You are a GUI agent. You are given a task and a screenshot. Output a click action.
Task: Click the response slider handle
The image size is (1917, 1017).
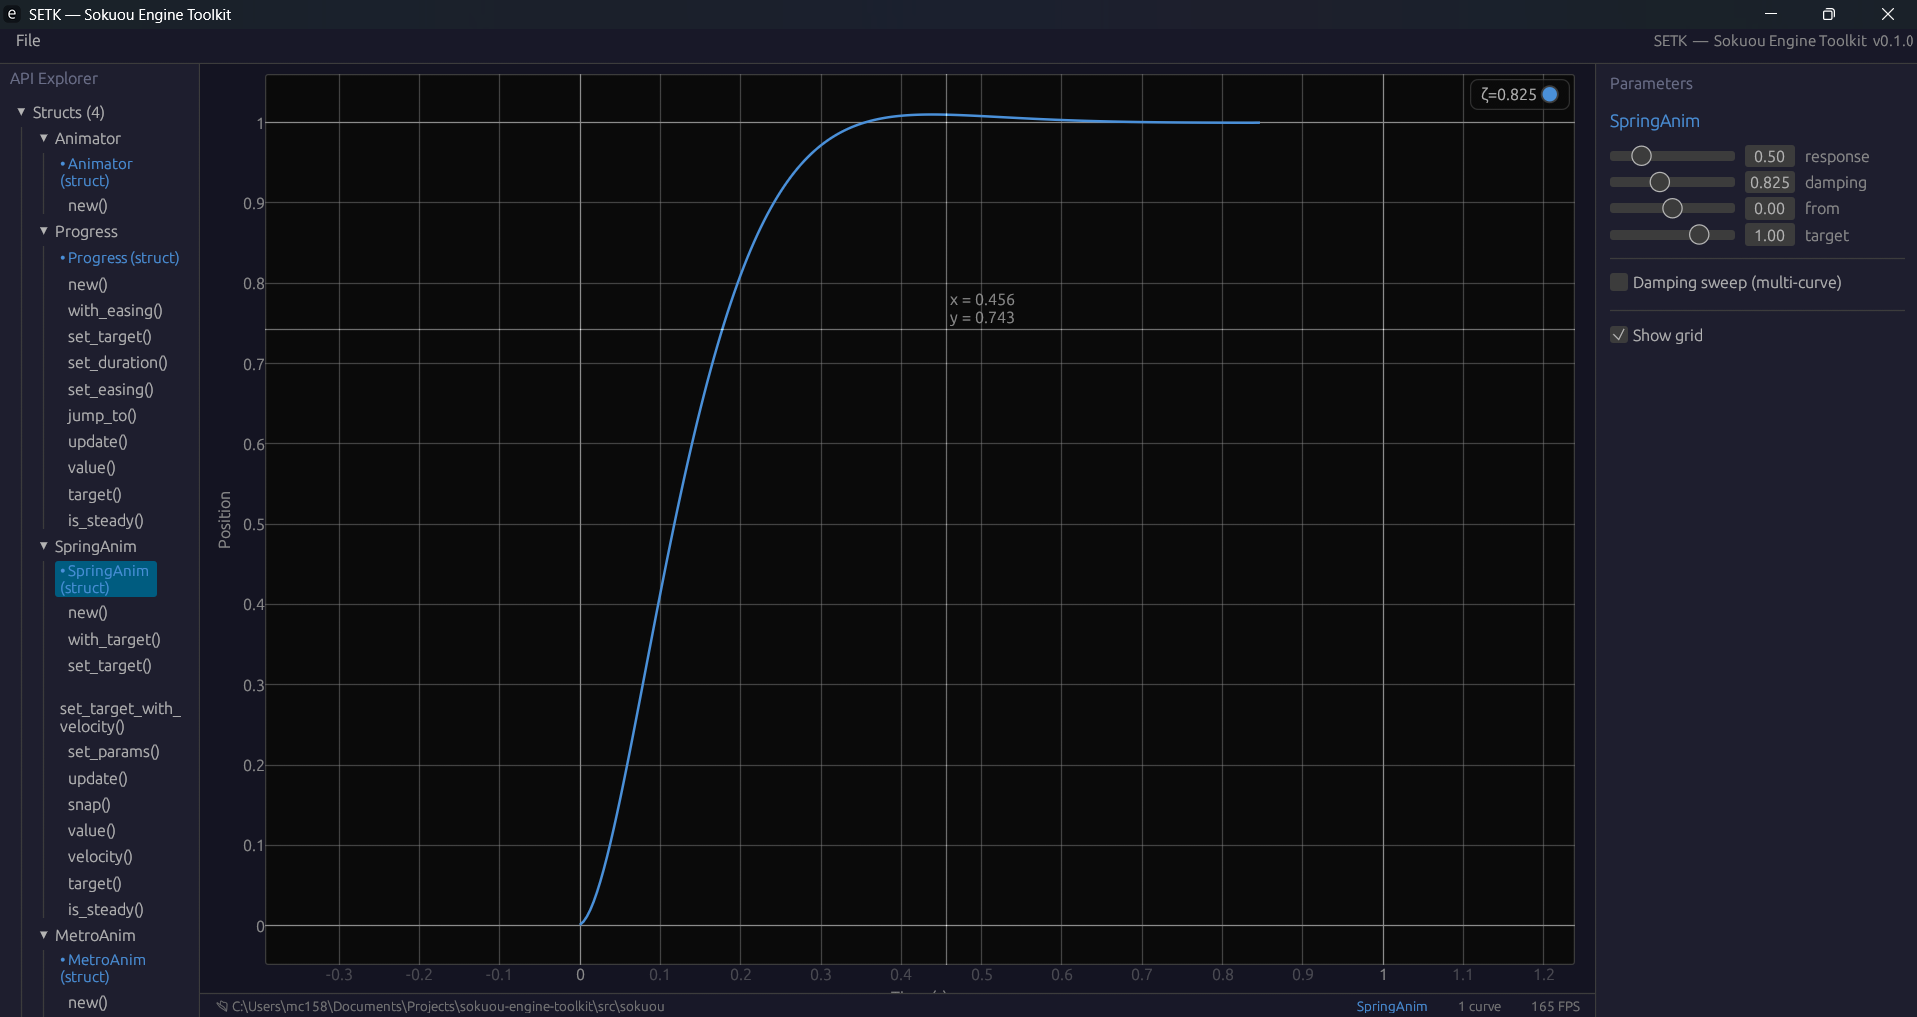(x=1641, y=156)
